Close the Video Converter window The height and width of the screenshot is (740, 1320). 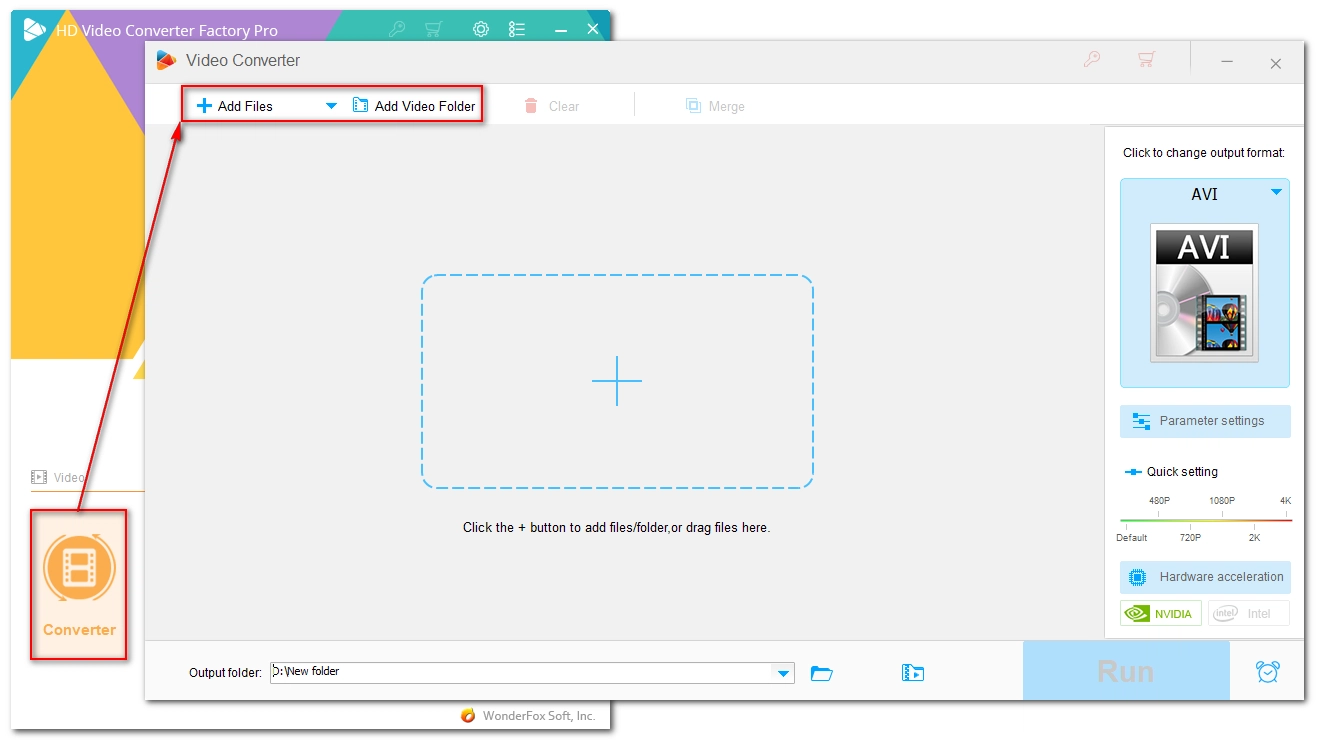[1276, 63]
